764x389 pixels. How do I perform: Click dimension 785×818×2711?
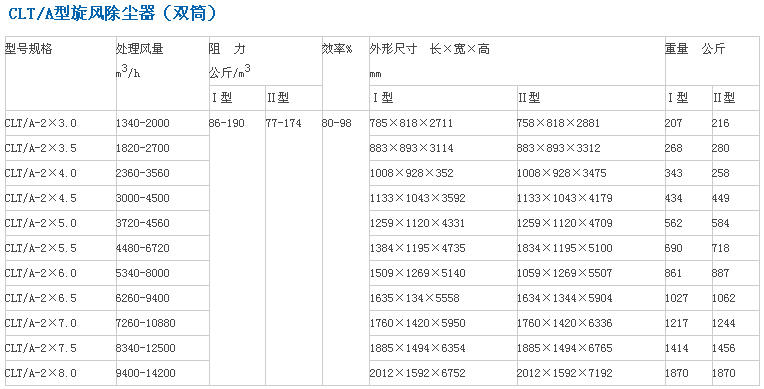[x=411, y=123]
